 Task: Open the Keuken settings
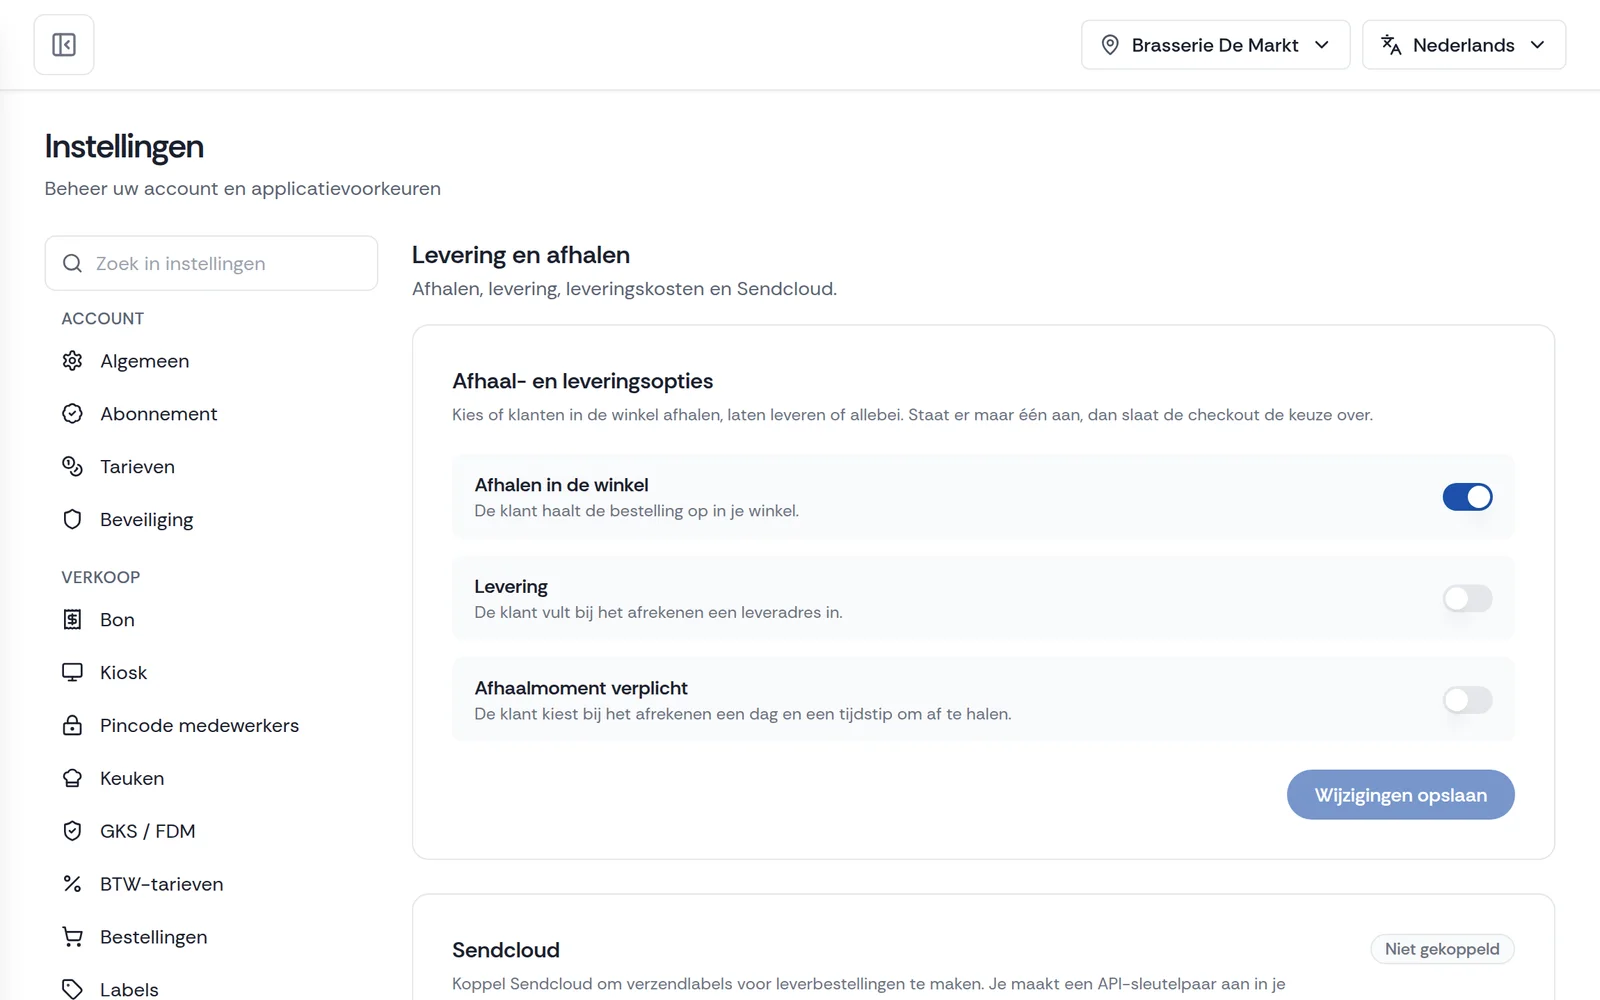coord(211,779)
